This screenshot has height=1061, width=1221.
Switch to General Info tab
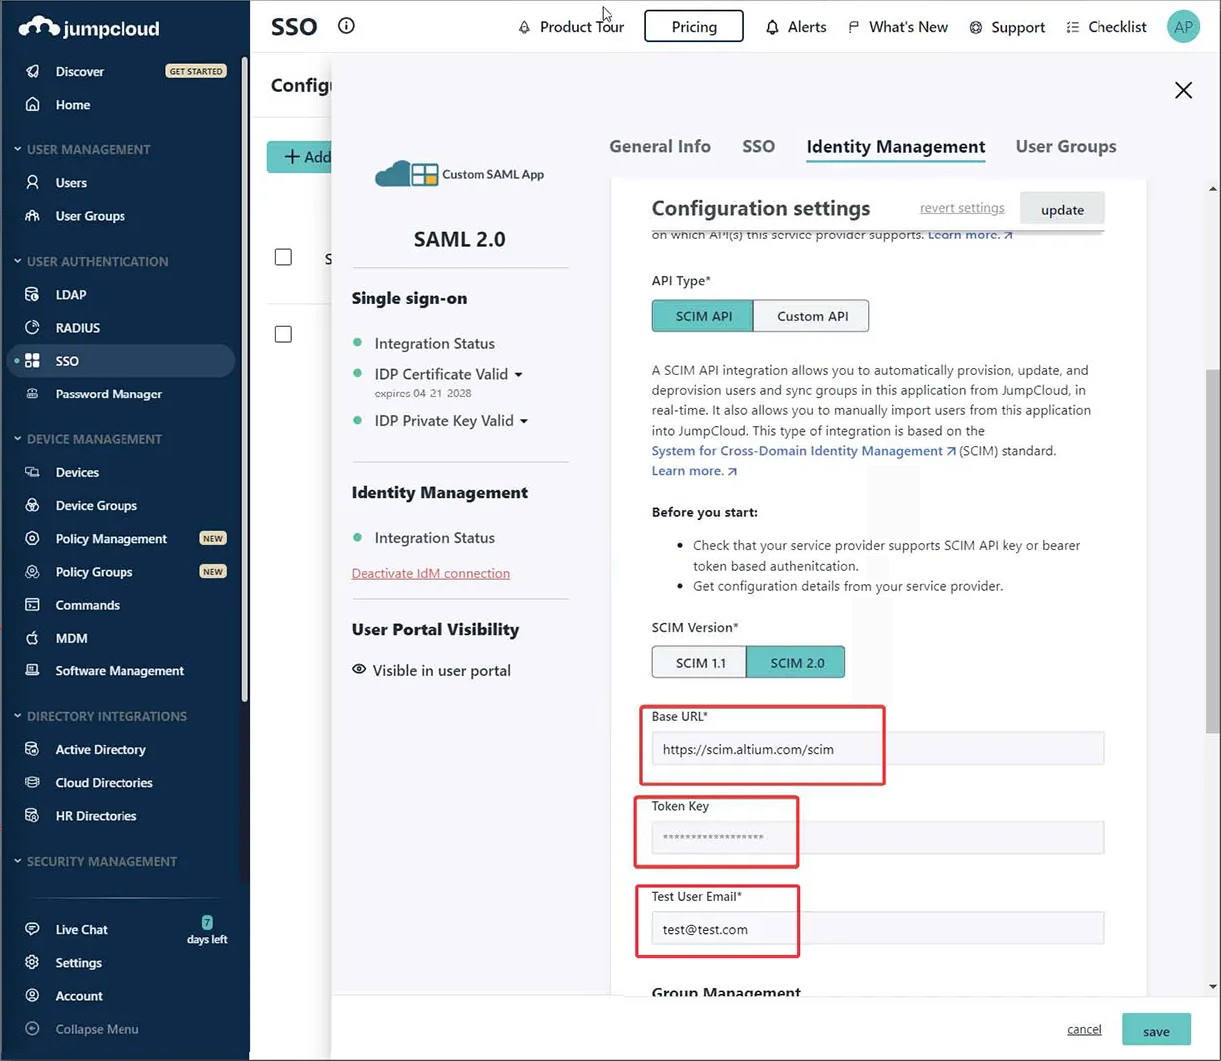[660, 146]
